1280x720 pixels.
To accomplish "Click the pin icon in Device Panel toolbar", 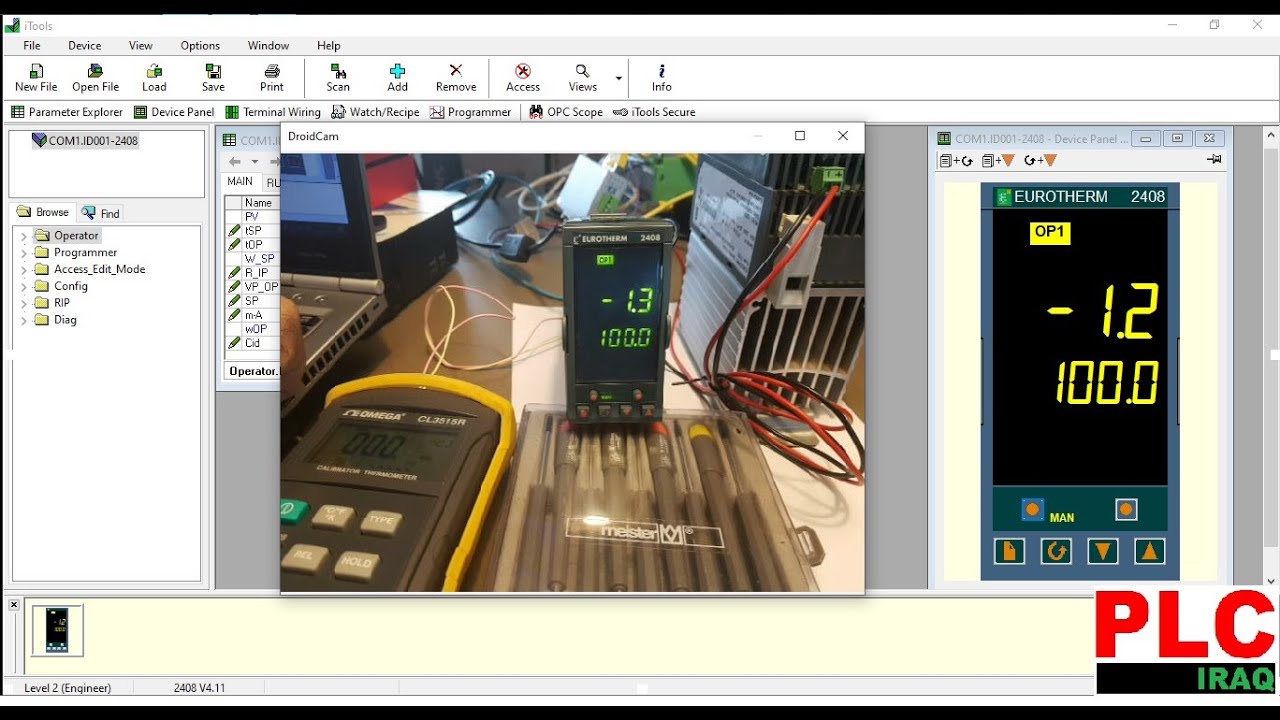I will [x=1214, y=160].
